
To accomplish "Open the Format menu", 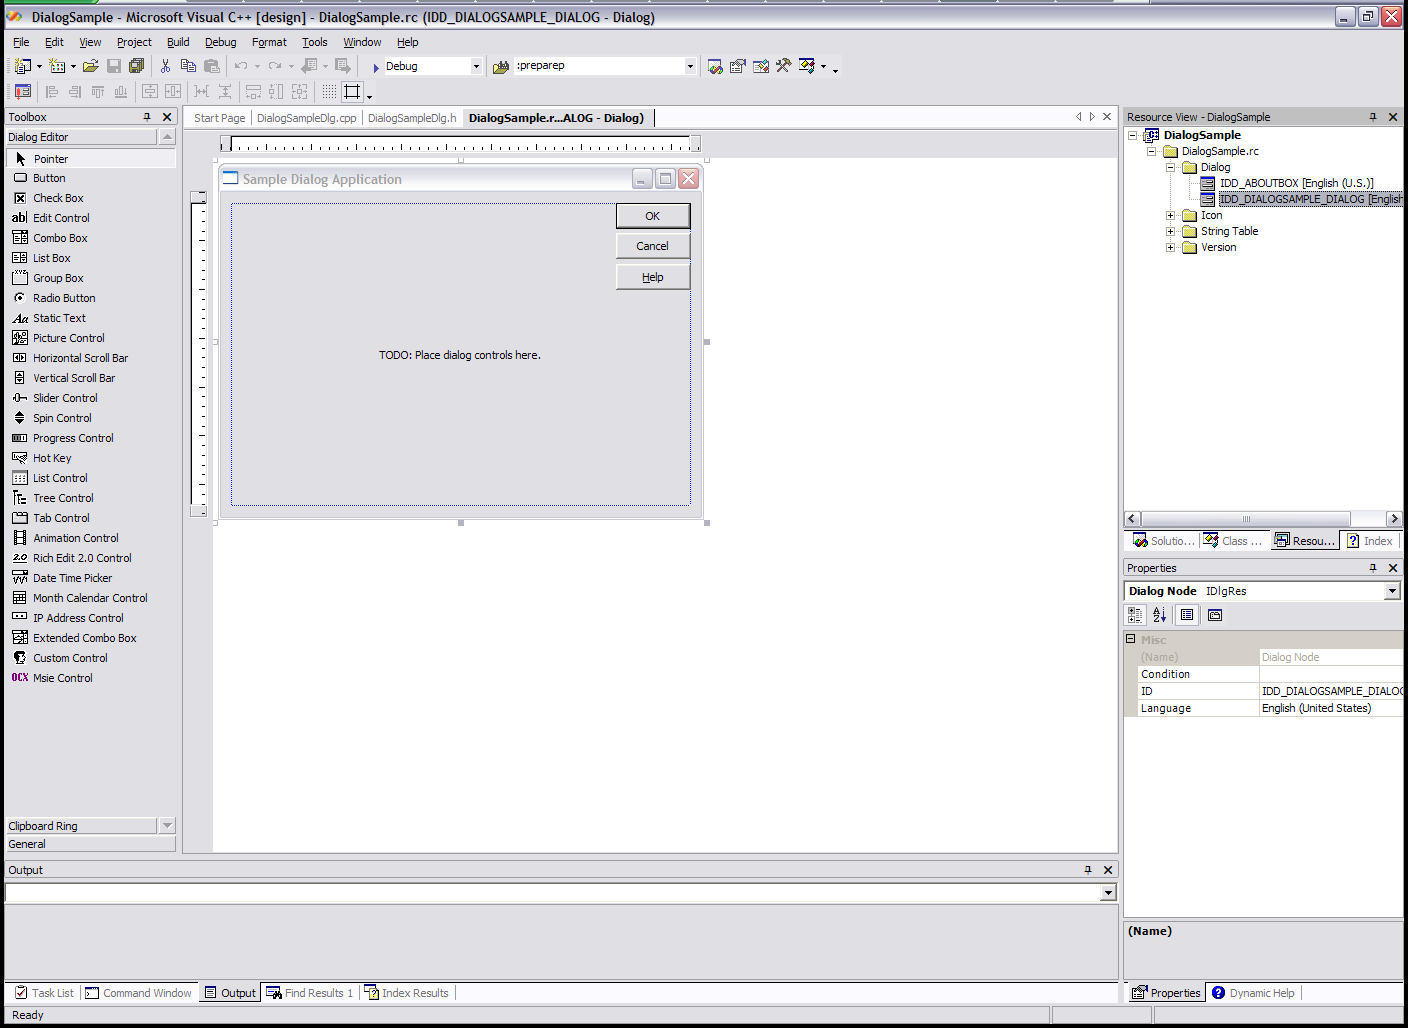I will [269, 42].
